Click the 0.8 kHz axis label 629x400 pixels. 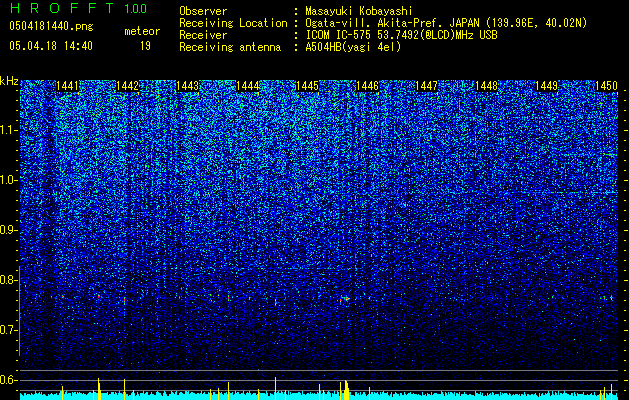tap(9, 280)
